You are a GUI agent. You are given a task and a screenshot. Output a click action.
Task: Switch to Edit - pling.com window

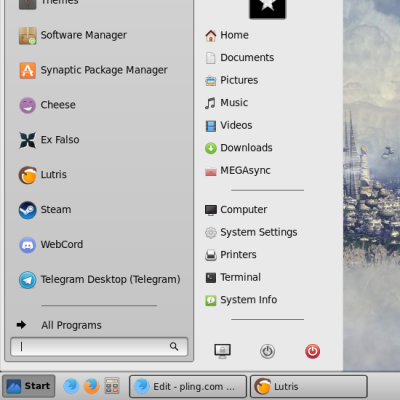pos(188,387)
